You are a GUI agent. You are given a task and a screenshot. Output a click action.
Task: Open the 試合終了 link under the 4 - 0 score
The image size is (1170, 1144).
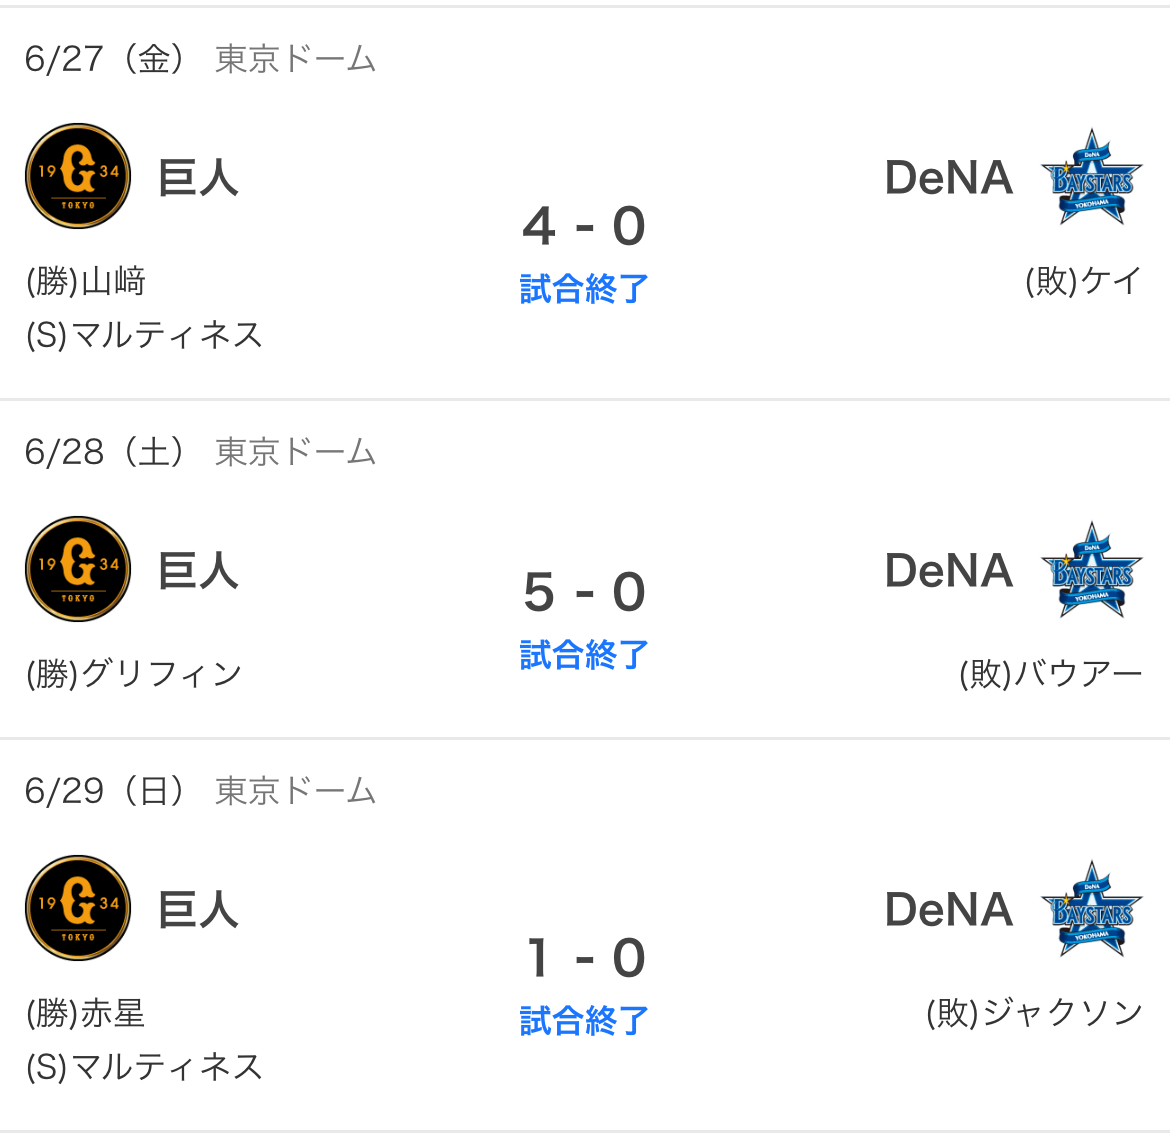[x=584, y=289]
